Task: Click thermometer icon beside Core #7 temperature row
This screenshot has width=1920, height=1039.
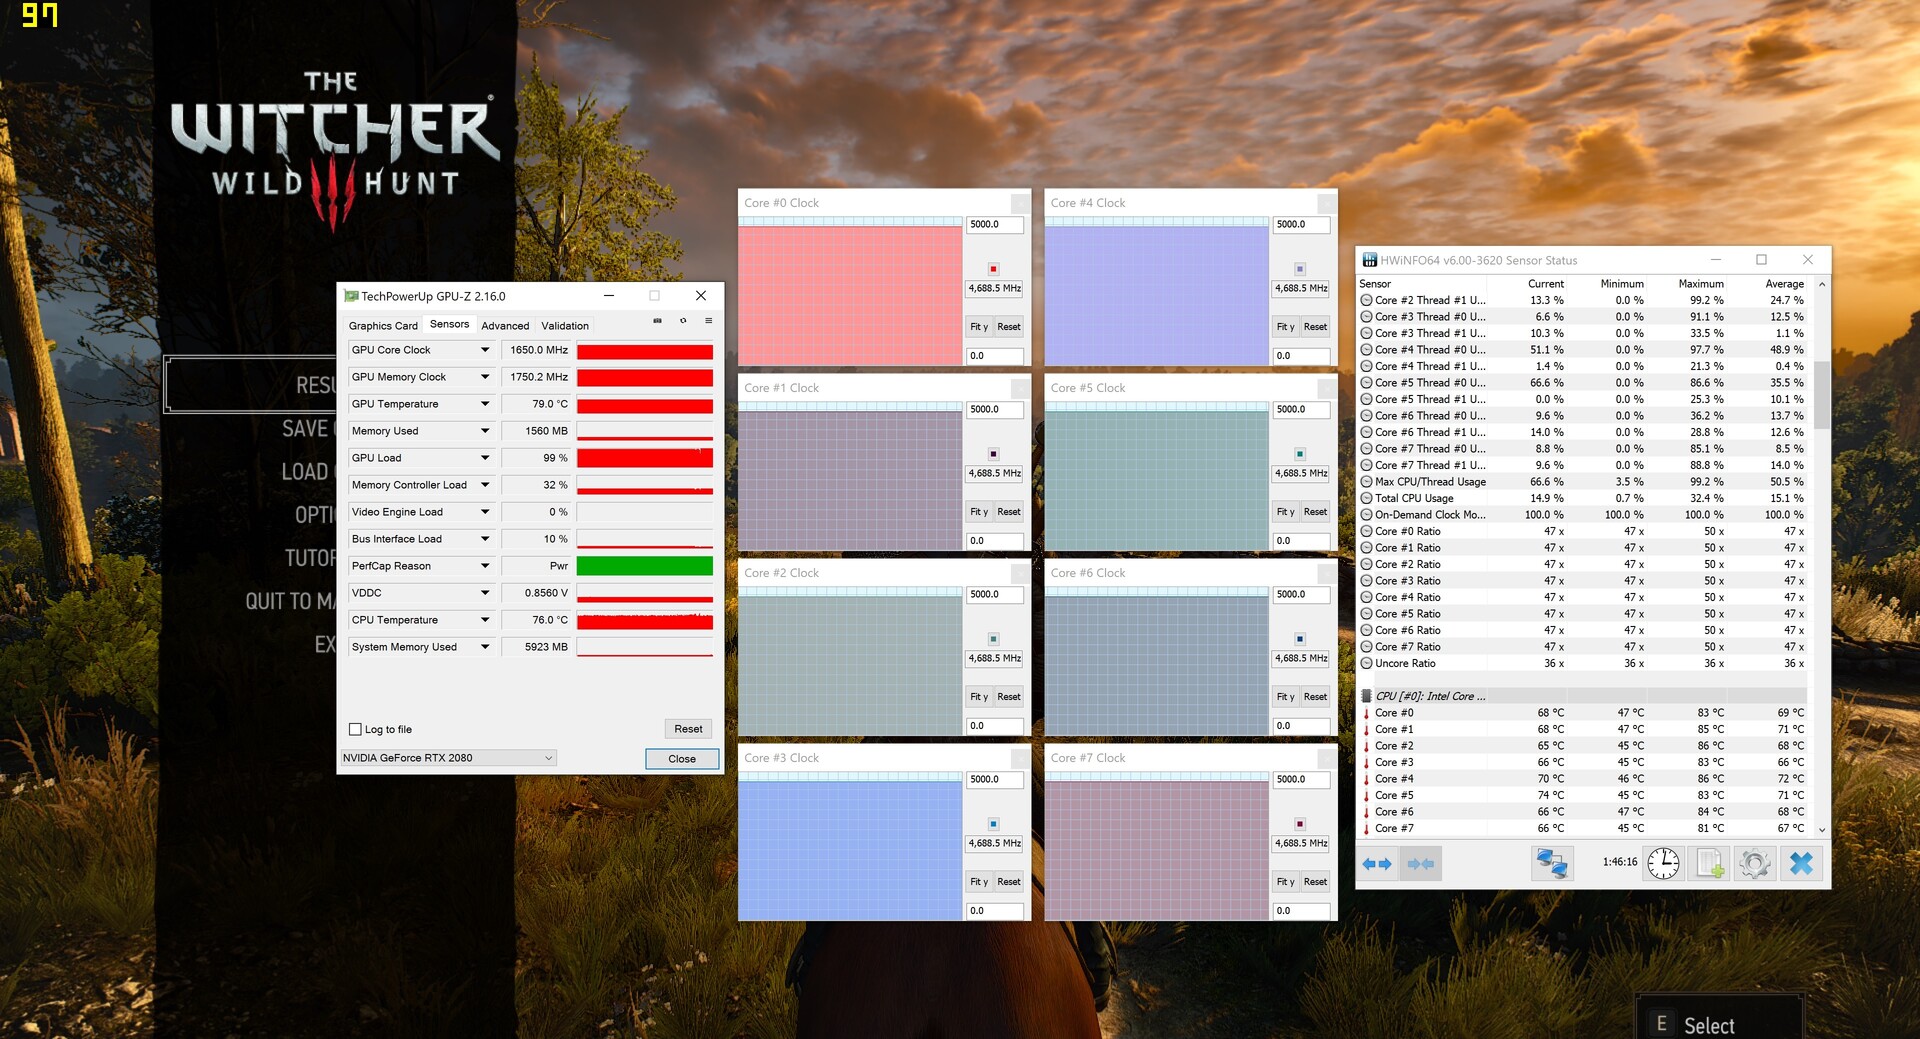Action: coord(1366,828)
